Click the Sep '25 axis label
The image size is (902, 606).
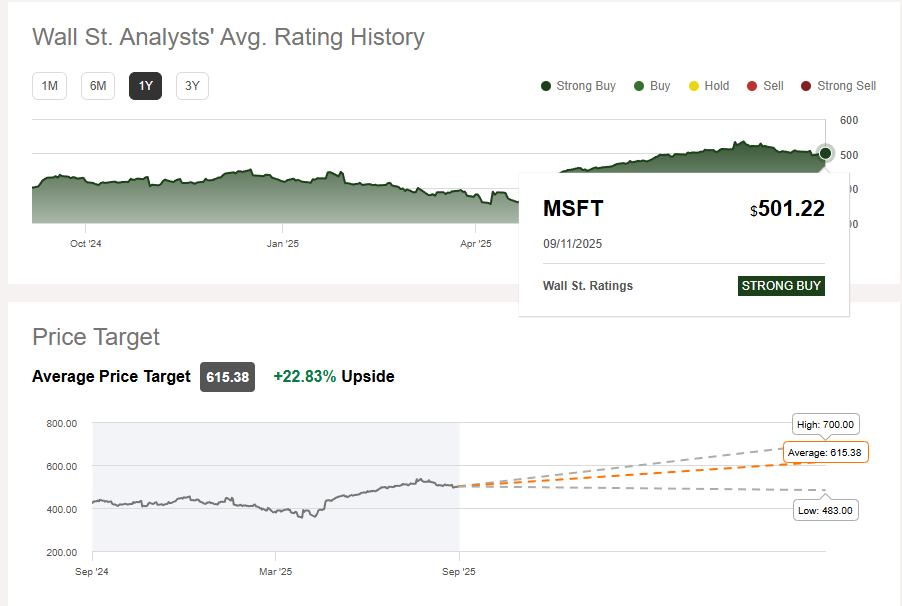[458, 572]
